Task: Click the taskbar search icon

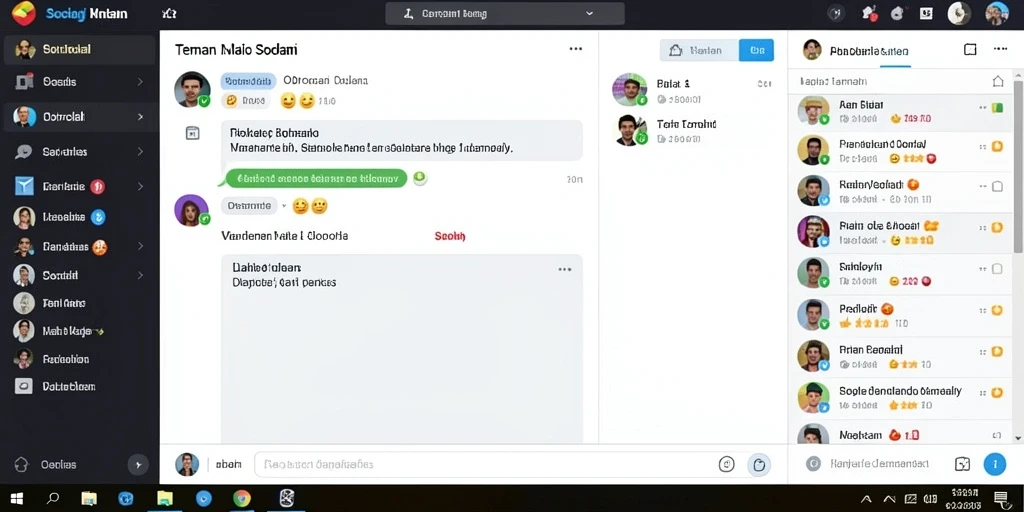Action: coord(54,499)
